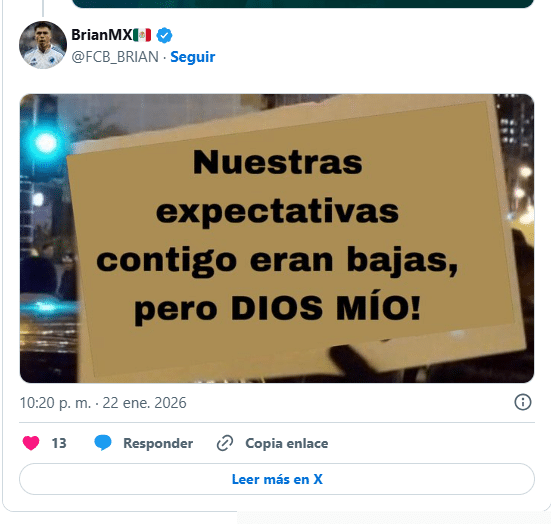The height and width of the screenshot is (524, 551).
Task: Open the GIF with the cardboard sign
Action: 277,238
